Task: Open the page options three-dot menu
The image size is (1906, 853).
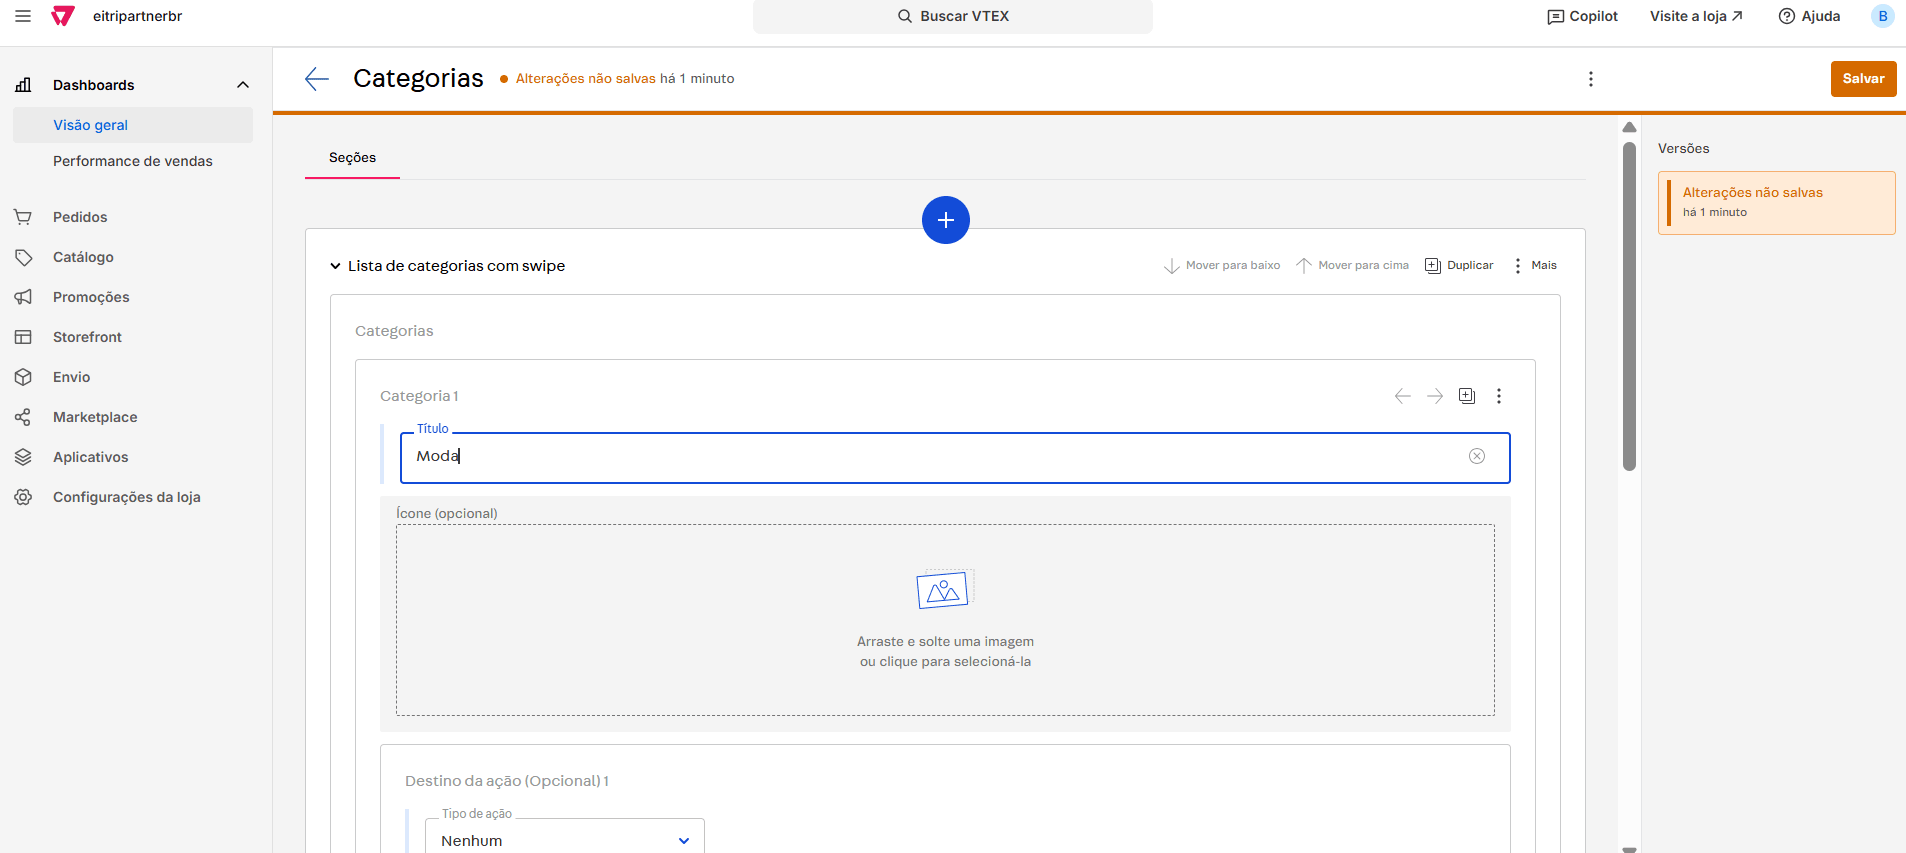Action: pos(1590,79)
